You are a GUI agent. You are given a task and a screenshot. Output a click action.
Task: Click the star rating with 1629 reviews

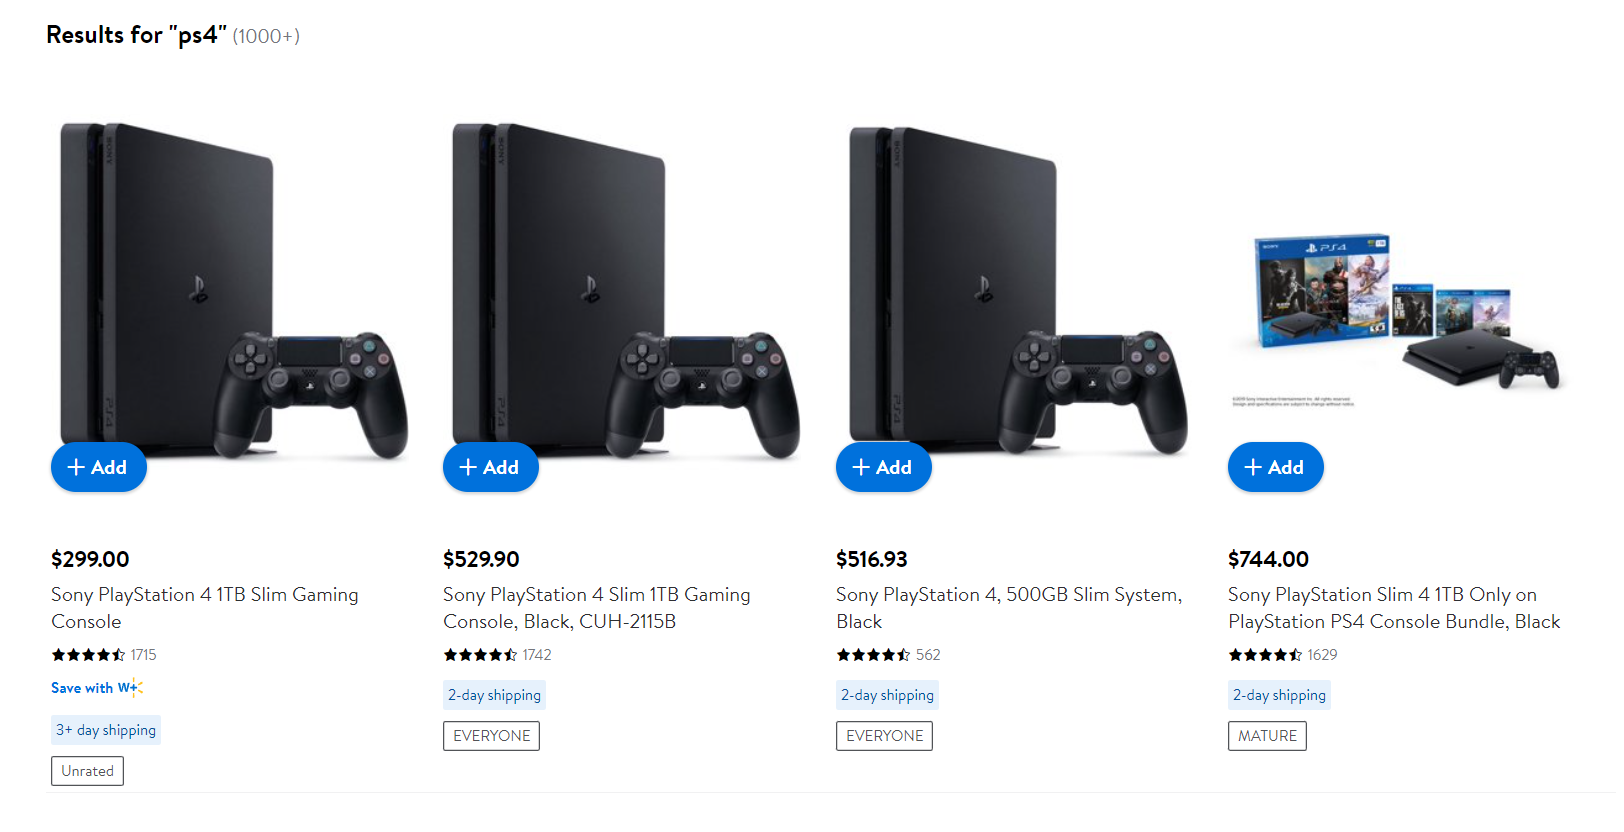[1265, 655]
